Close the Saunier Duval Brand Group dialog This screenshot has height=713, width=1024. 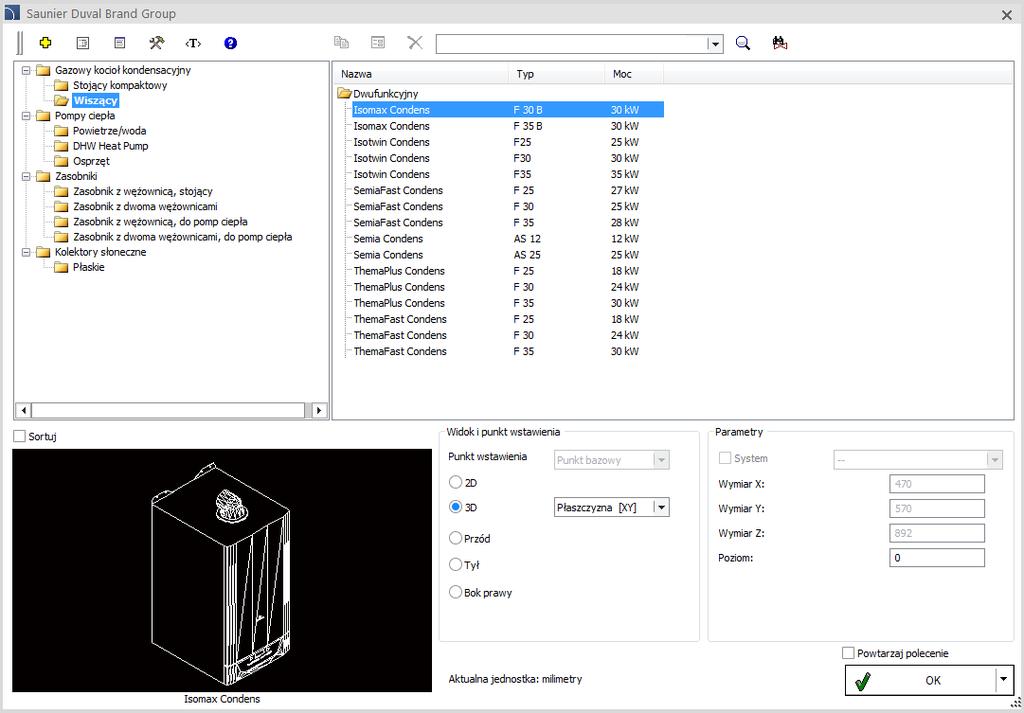[x=1007, y=14]
